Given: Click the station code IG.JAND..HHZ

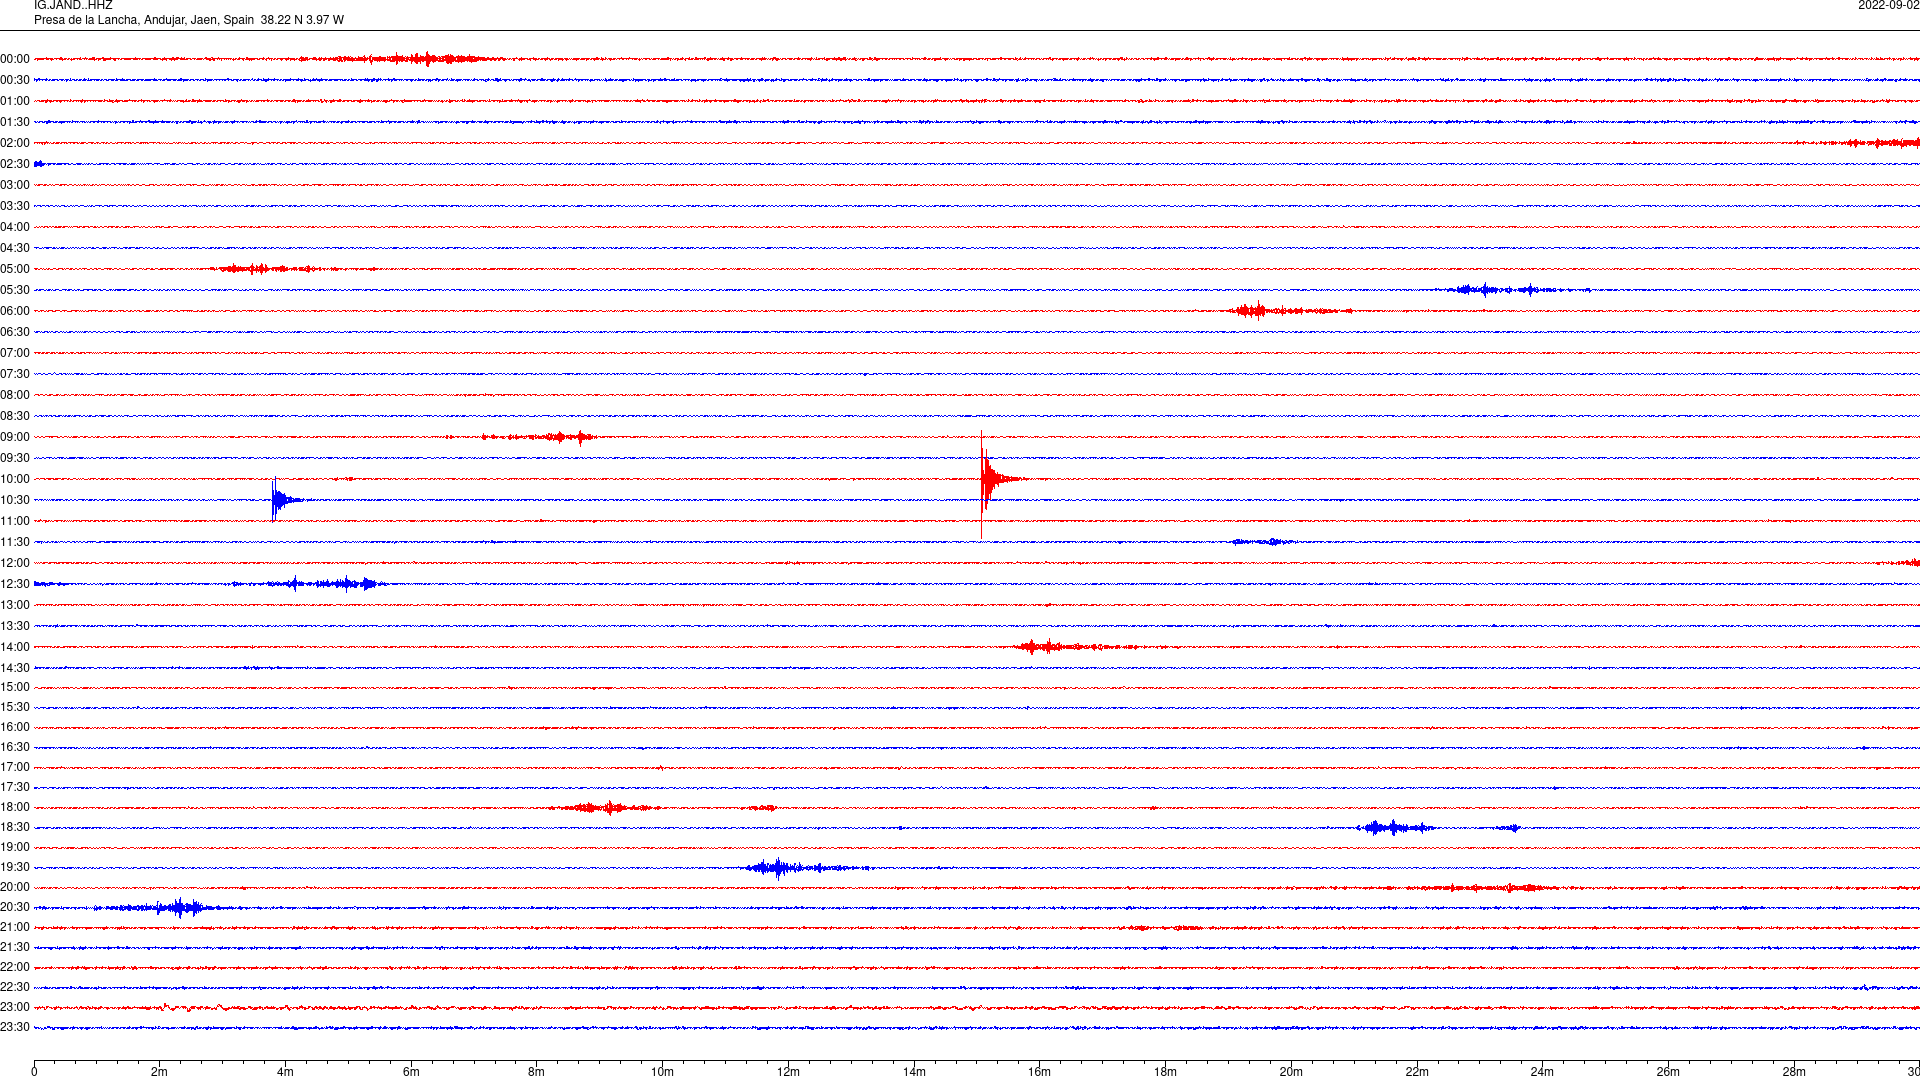Looking at the screenshot, I should (73, 6).
